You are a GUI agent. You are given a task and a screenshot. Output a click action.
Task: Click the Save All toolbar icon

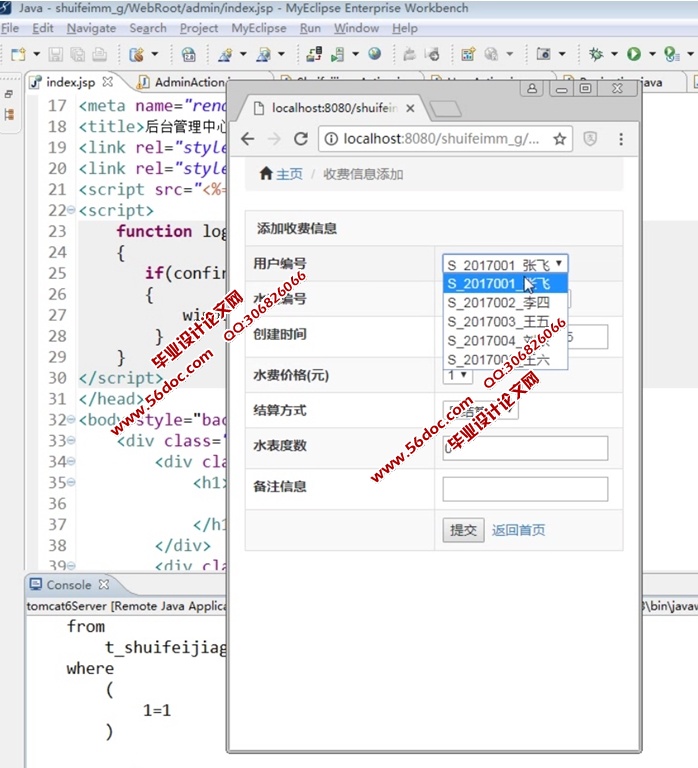click(x=77, y=54)
